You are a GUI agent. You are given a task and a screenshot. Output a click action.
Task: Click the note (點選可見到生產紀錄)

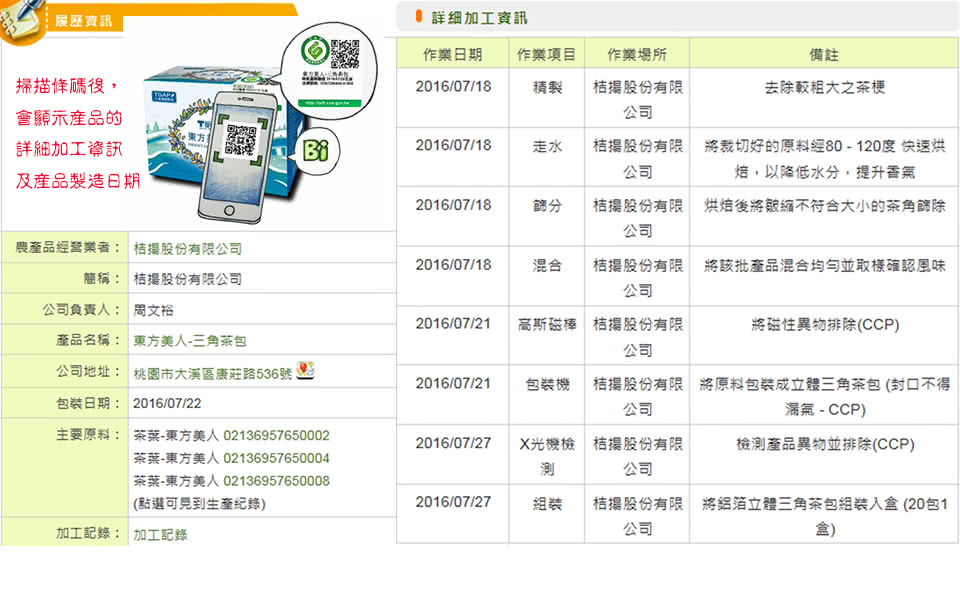click(x=200, y=504)
